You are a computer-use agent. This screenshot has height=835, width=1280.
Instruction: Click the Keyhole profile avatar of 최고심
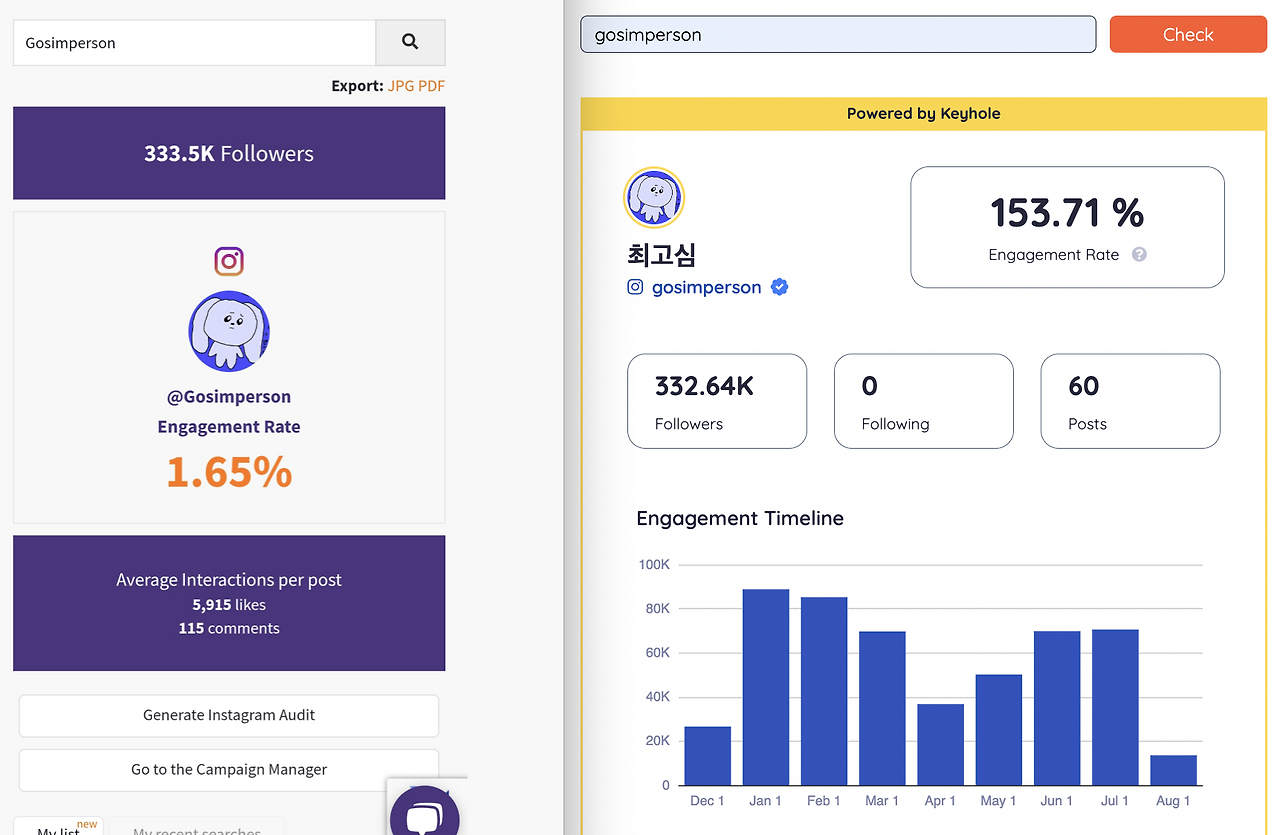pyautogui.click(x=654, y=198)
